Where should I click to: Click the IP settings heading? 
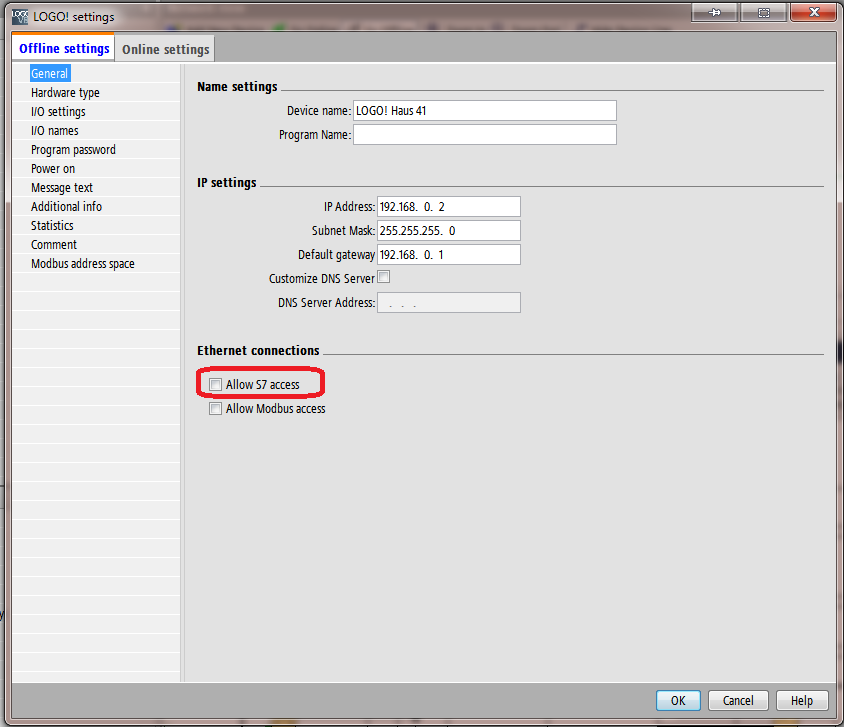[227, 182]
